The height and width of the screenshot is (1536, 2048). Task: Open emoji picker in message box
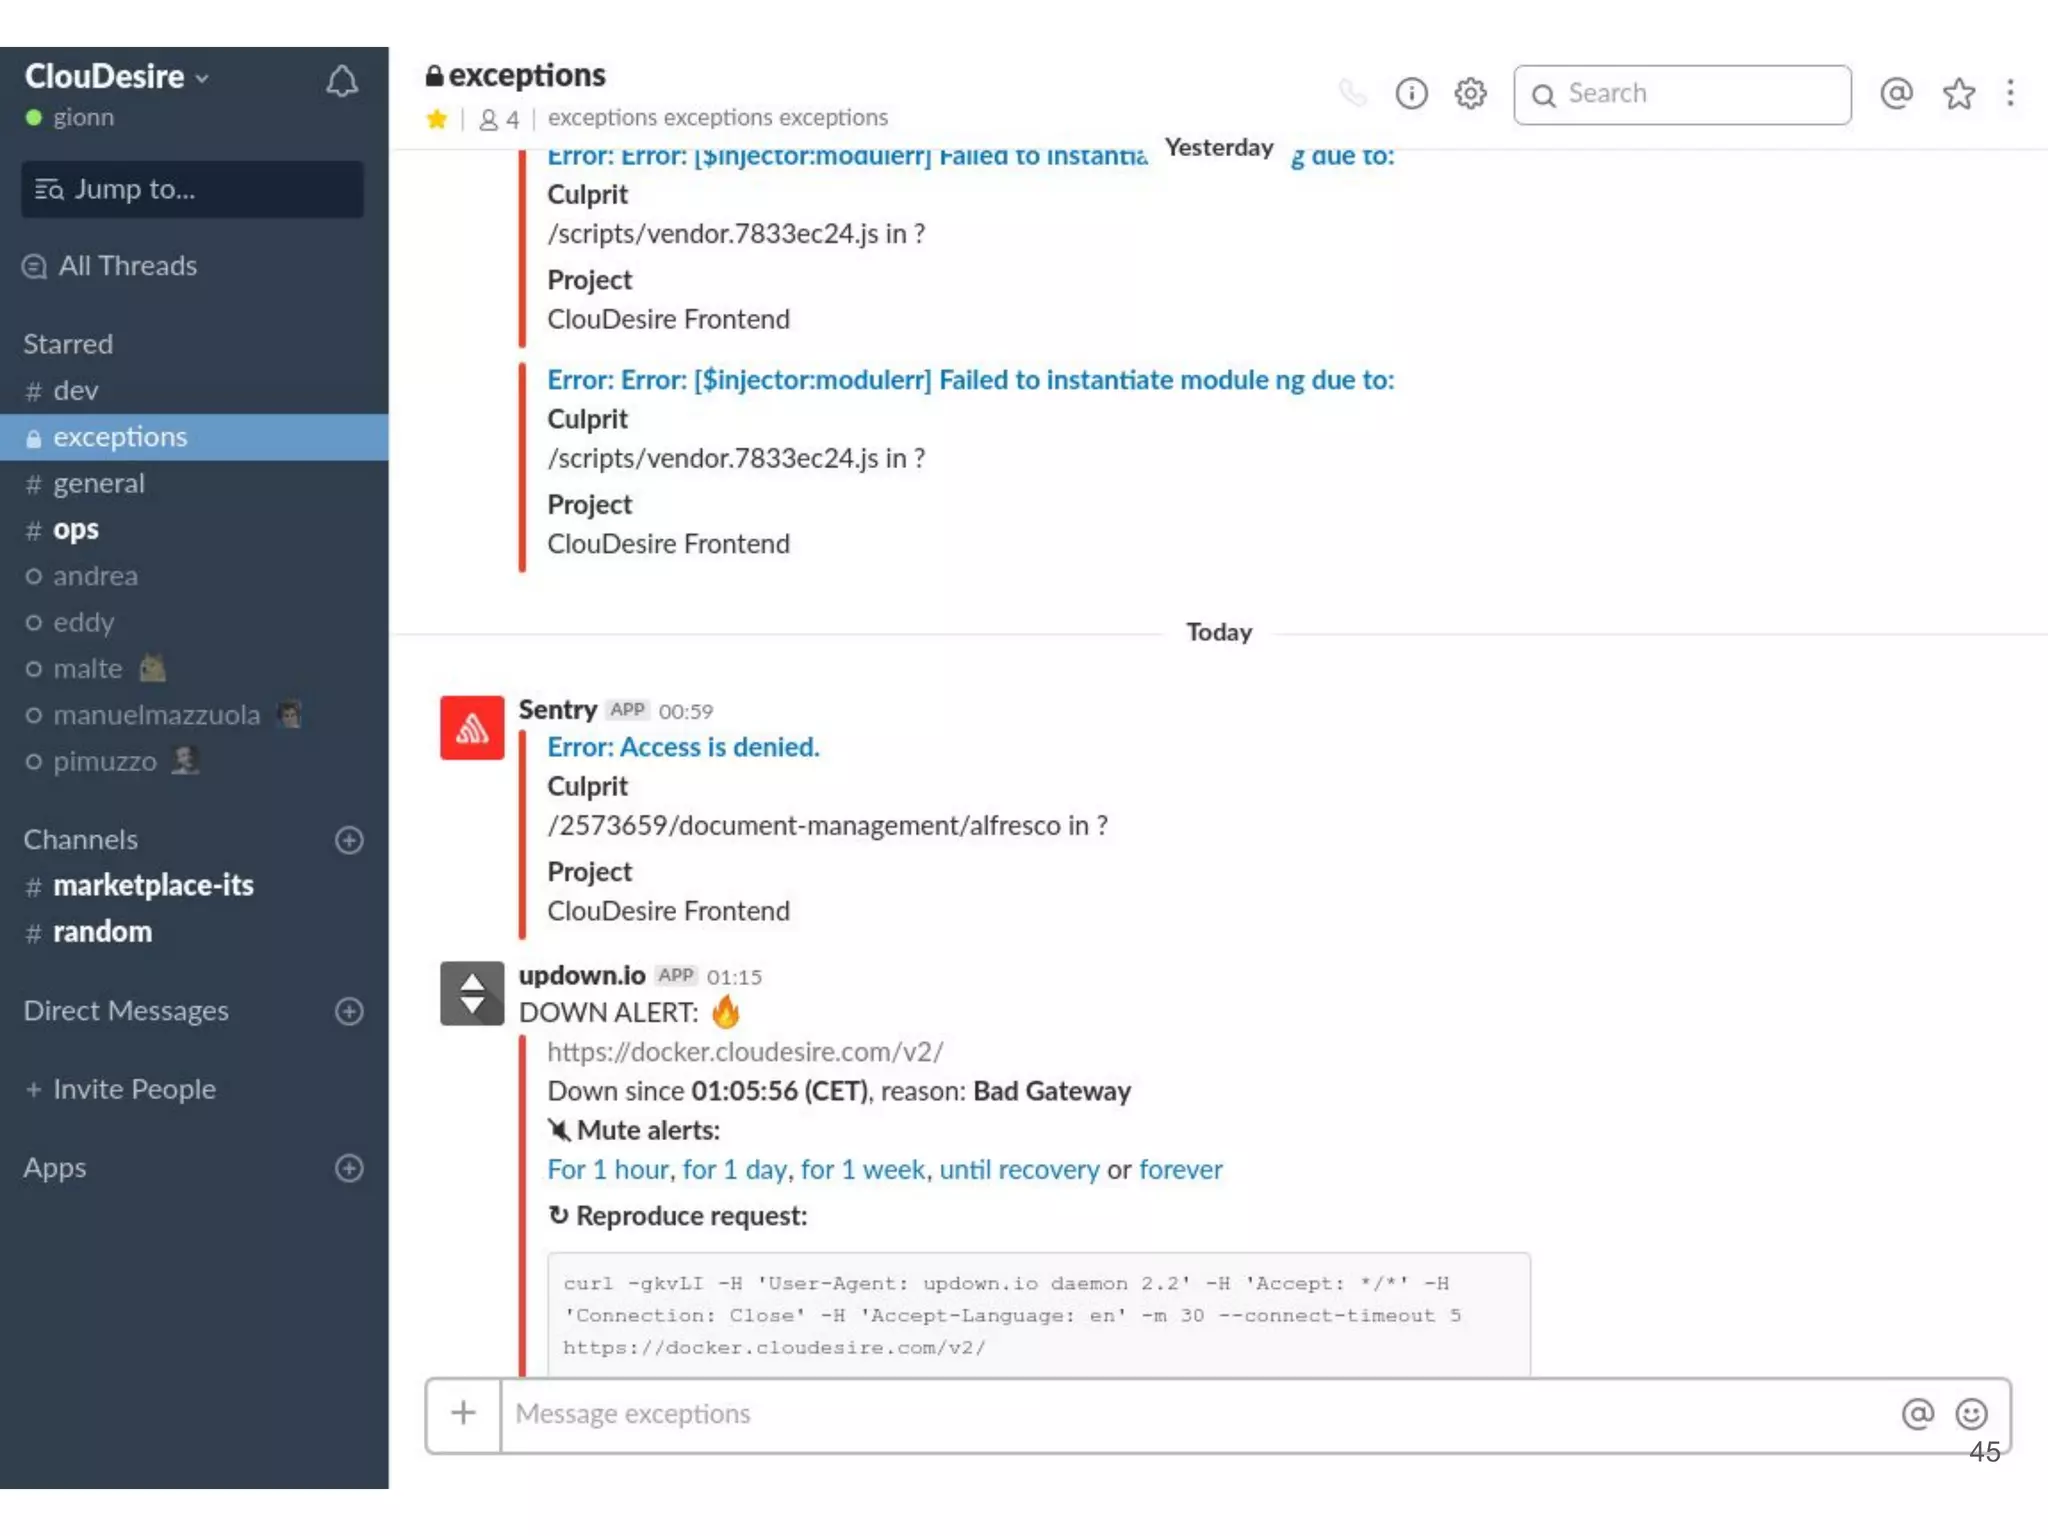[1971, 1413]
